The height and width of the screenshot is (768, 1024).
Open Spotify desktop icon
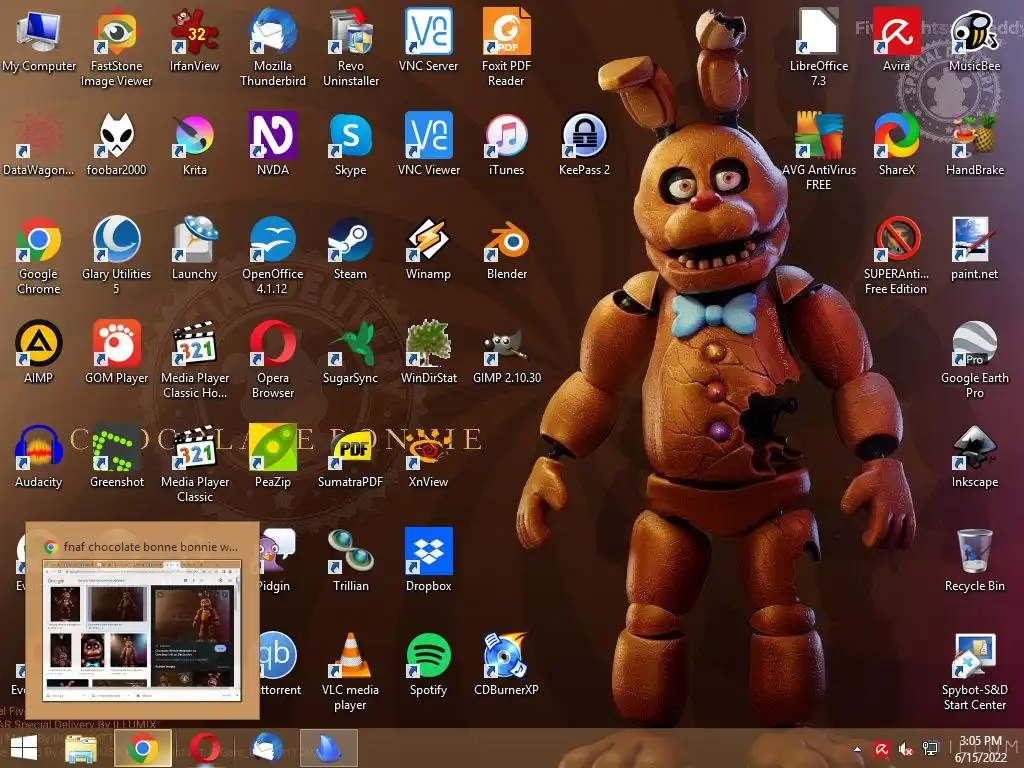coord(428,665)
